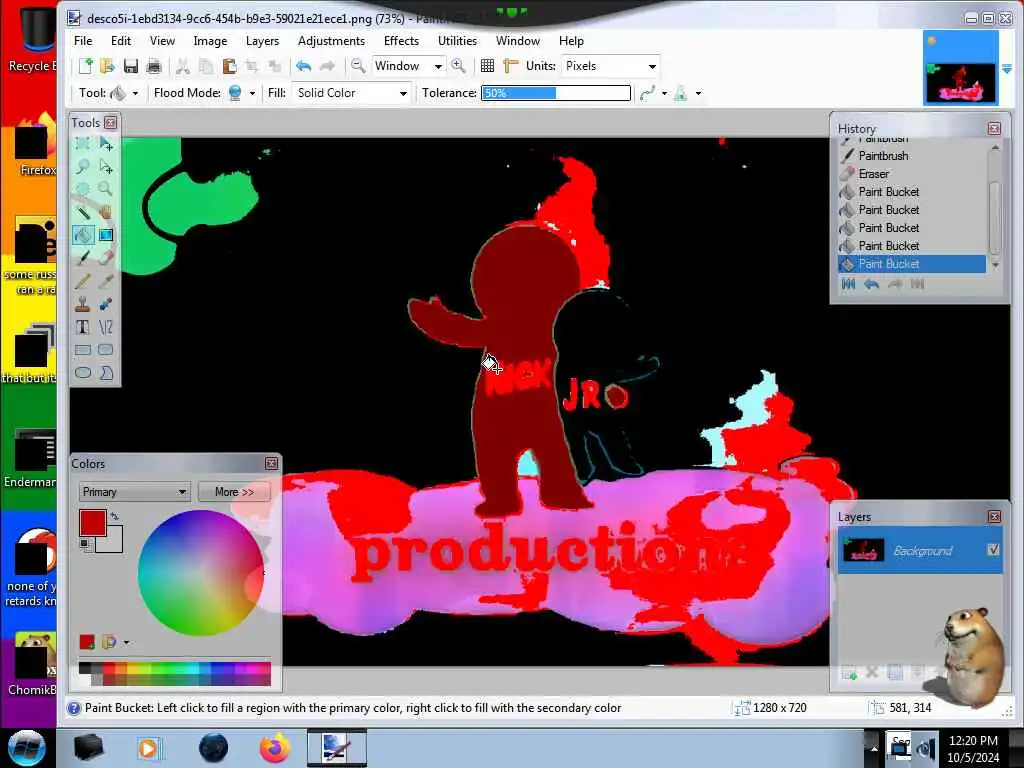Click the Open file toolbar icon
The image size is (1024, 768).
[x=108, y=66]
